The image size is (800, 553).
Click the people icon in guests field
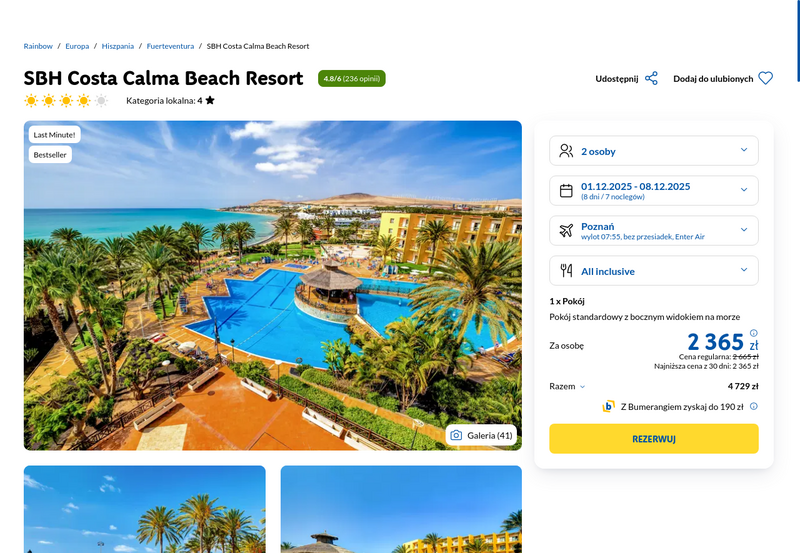pos(566,151)
